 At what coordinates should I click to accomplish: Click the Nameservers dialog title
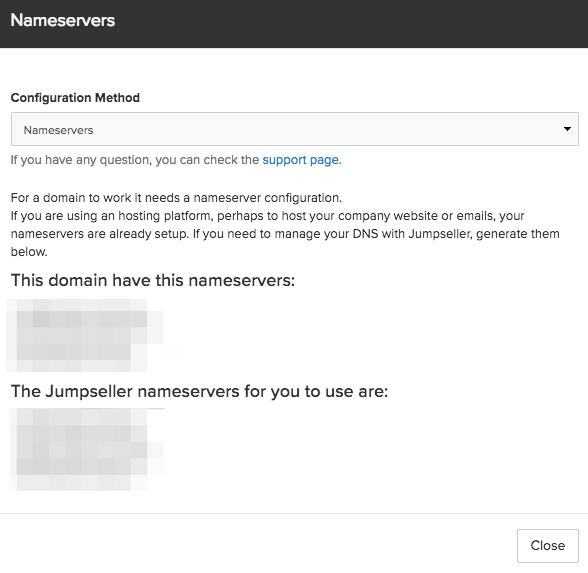63,20
